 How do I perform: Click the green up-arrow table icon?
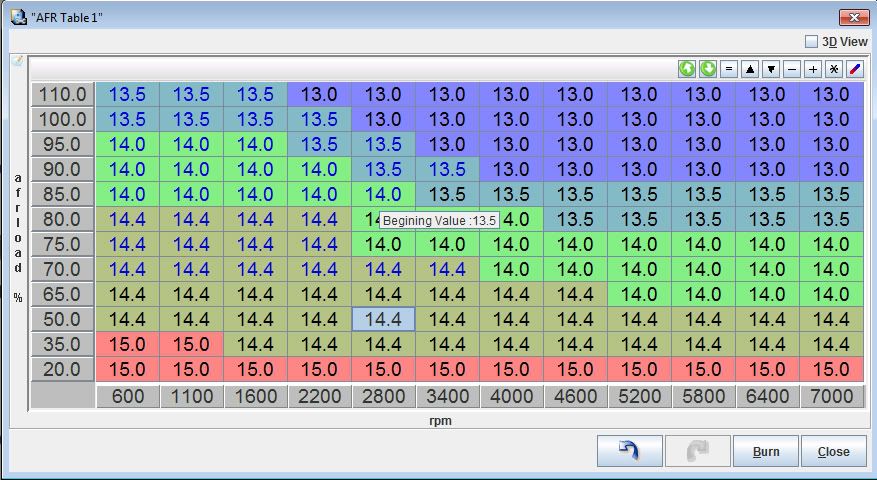(x=687, y=69)
